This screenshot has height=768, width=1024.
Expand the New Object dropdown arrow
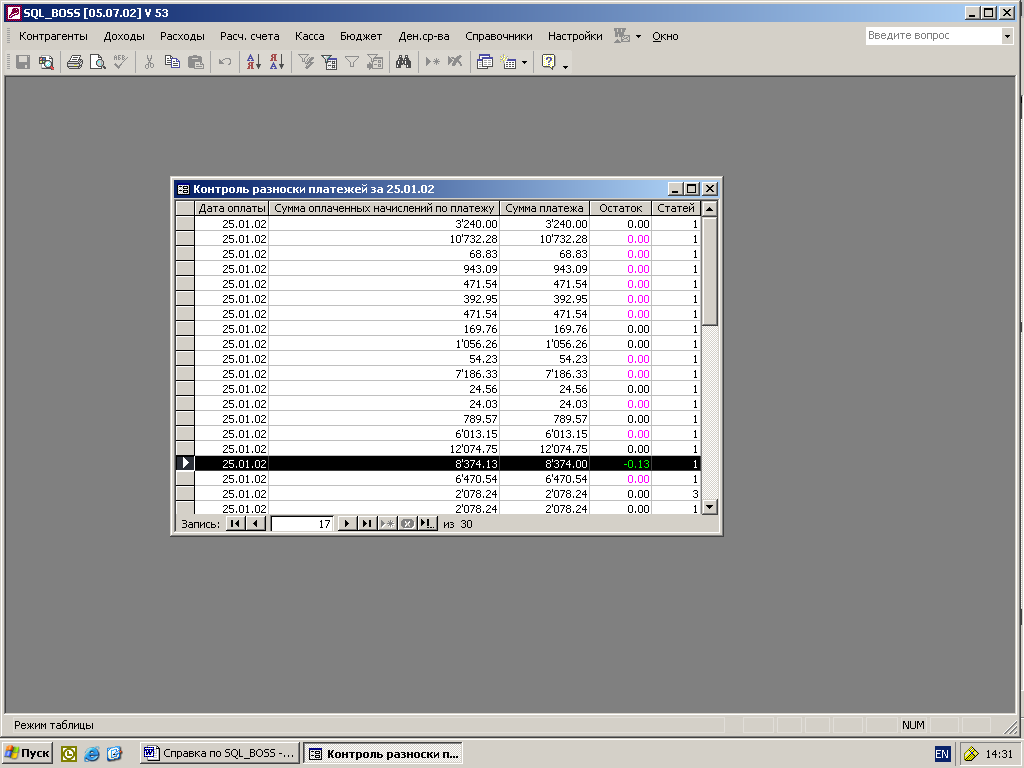click(x=524, y=62)
